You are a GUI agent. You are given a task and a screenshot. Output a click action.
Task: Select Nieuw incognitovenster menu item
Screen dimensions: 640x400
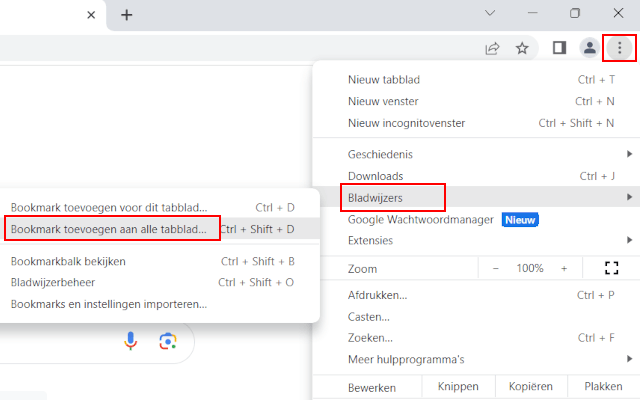pyautogui.click(x=408, y=123)
